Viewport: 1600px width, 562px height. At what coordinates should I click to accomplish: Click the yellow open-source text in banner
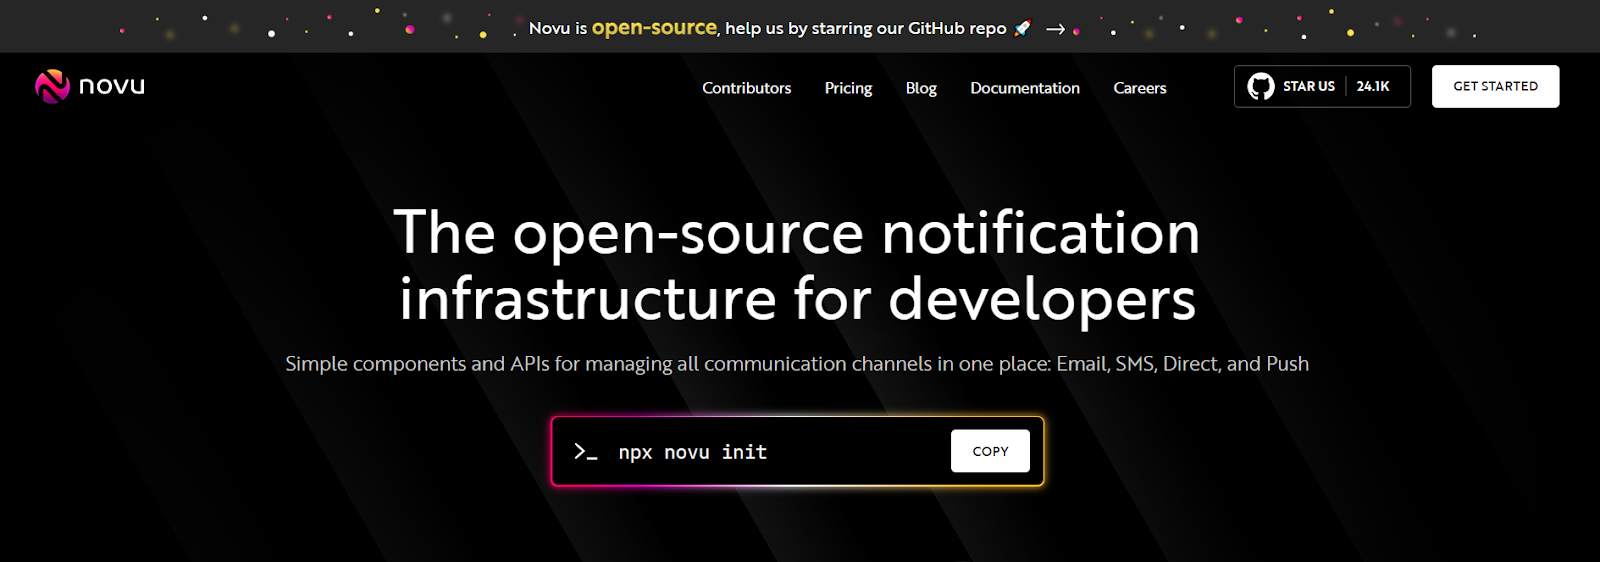[x=654, y=28]
